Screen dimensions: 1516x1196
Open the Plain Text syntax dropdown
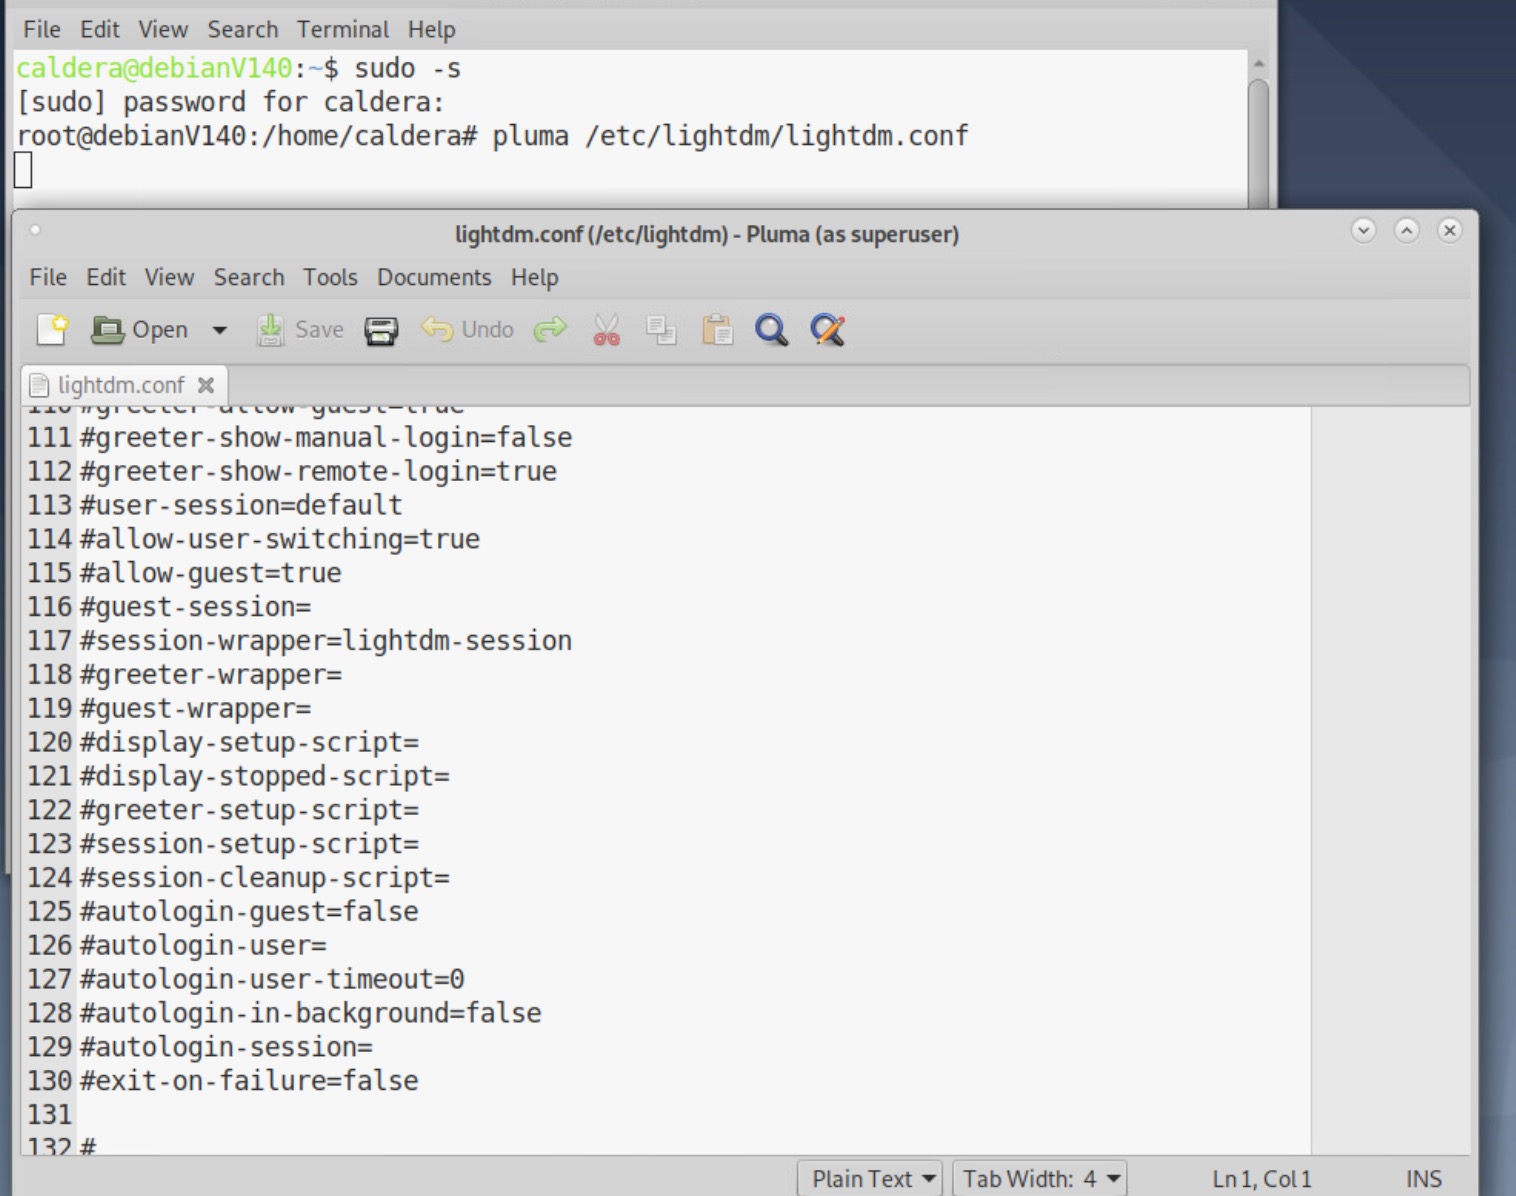872,1179
